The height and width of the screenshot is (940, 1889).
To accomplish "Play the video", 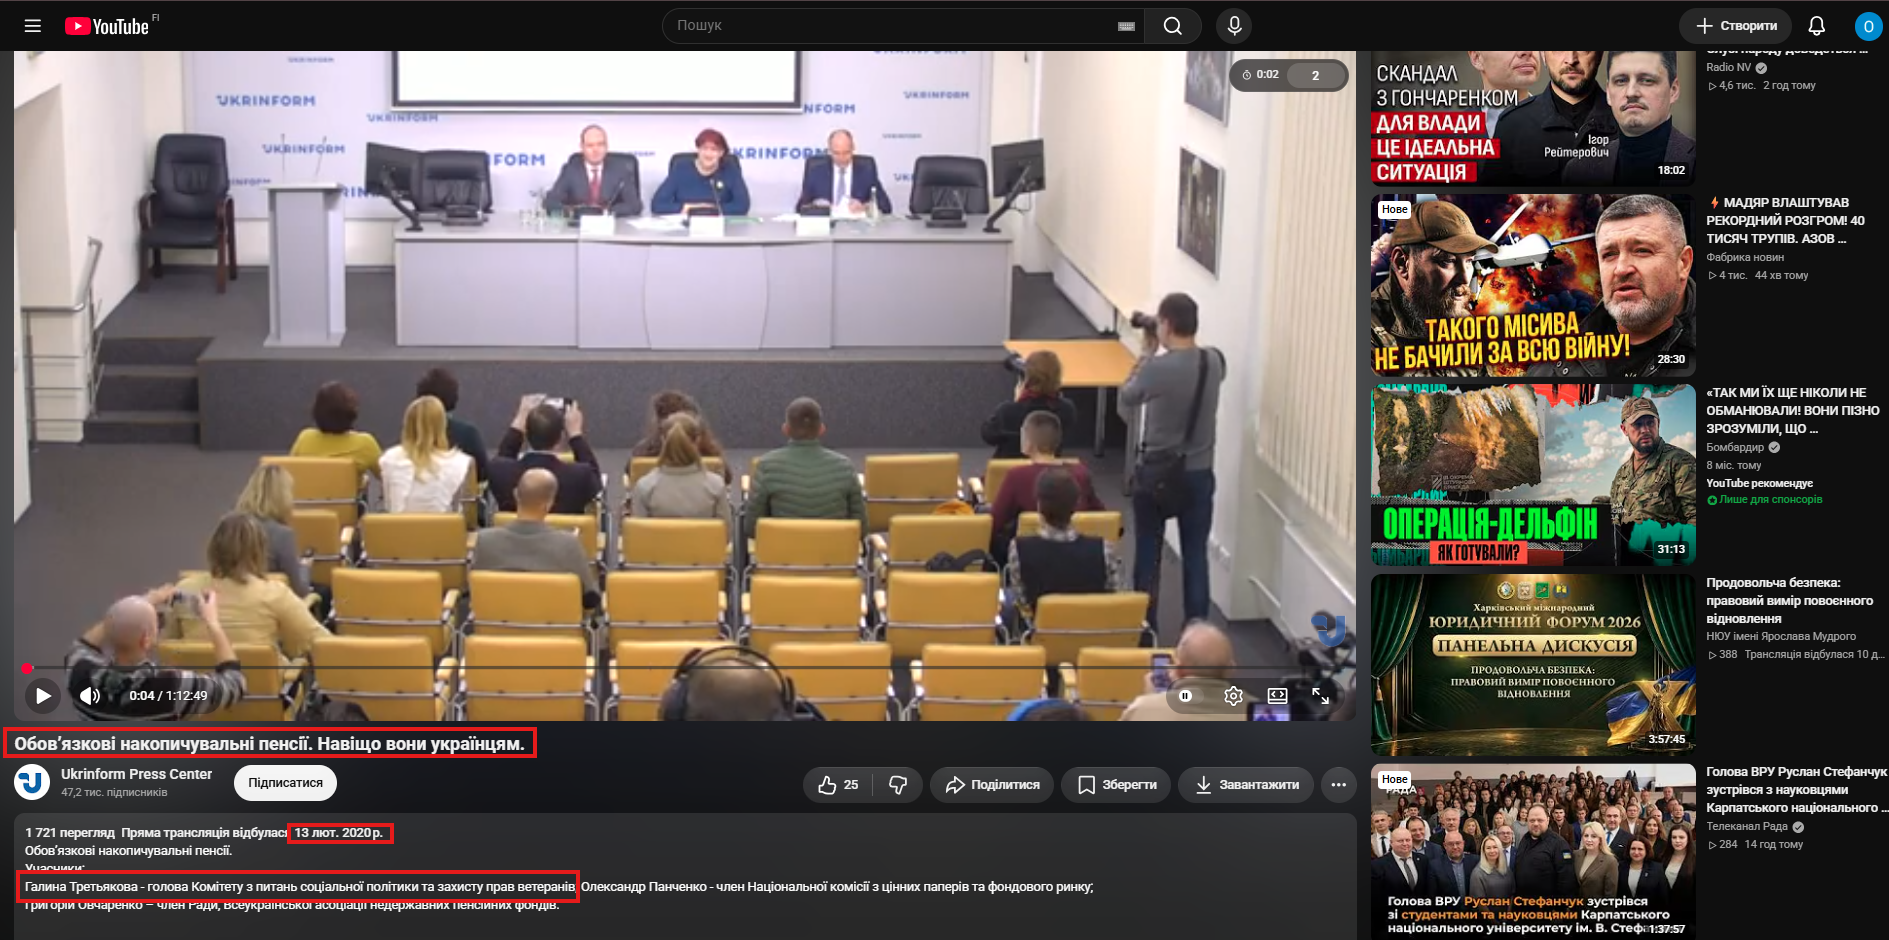I will [43, 695].
